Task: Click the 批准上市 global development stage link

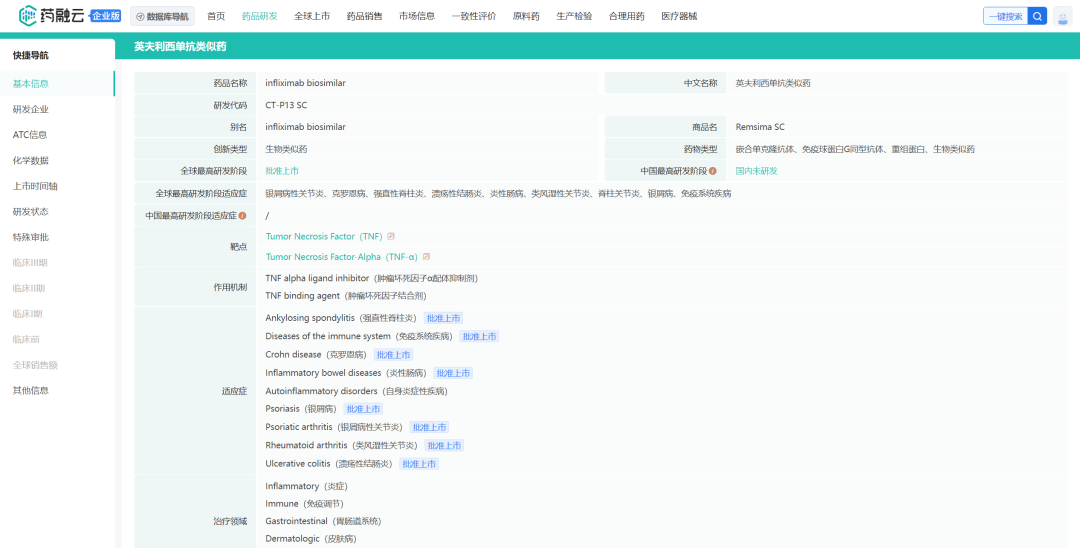Action: point(282,171)
